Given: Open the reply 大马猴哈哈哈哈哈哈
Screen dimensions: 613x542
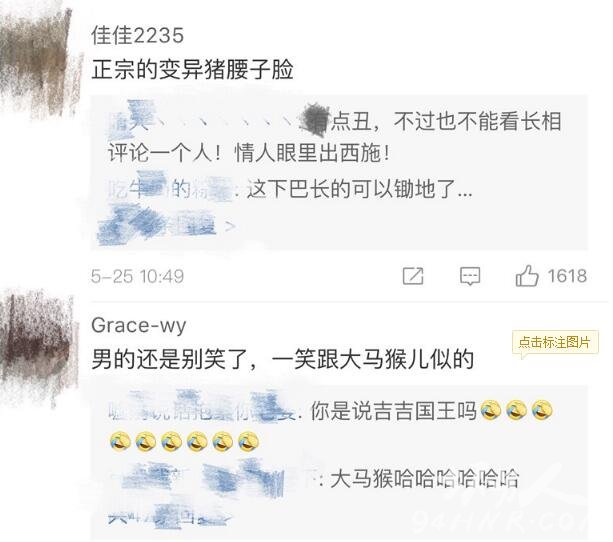Looking at the screenshot, I should point(424,478).
